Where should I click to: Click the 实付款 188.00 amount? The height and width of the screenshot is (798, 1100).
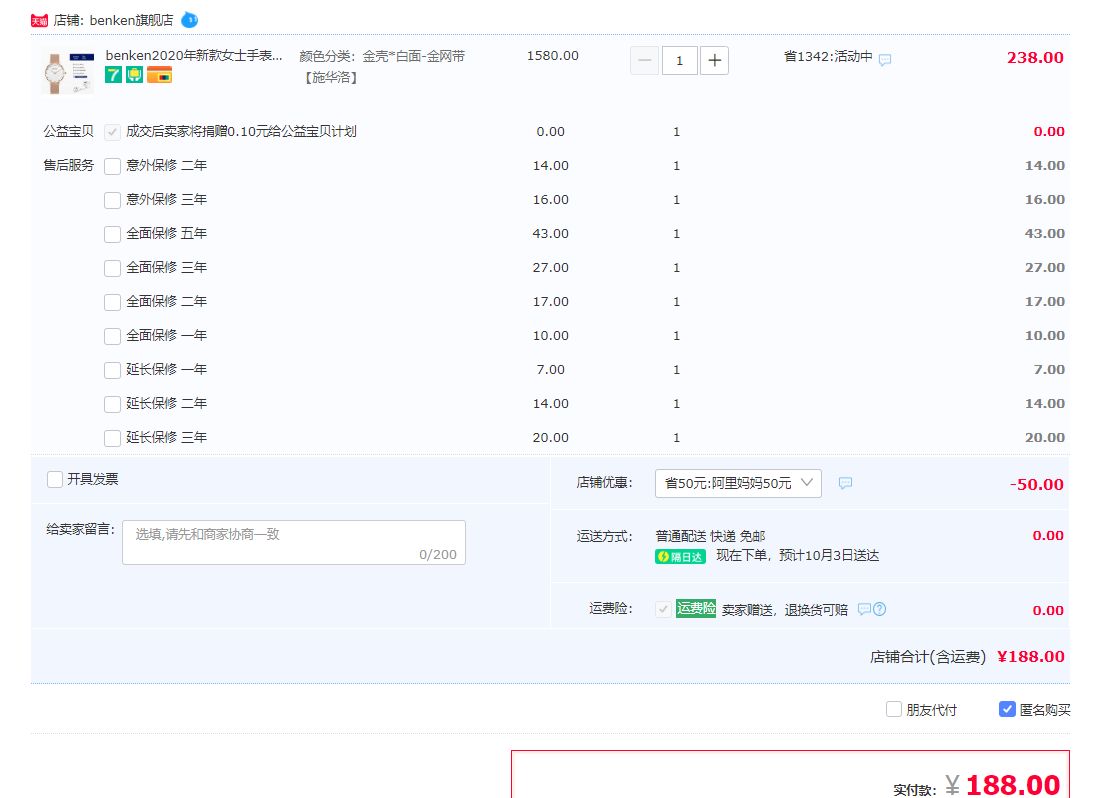1012,785
